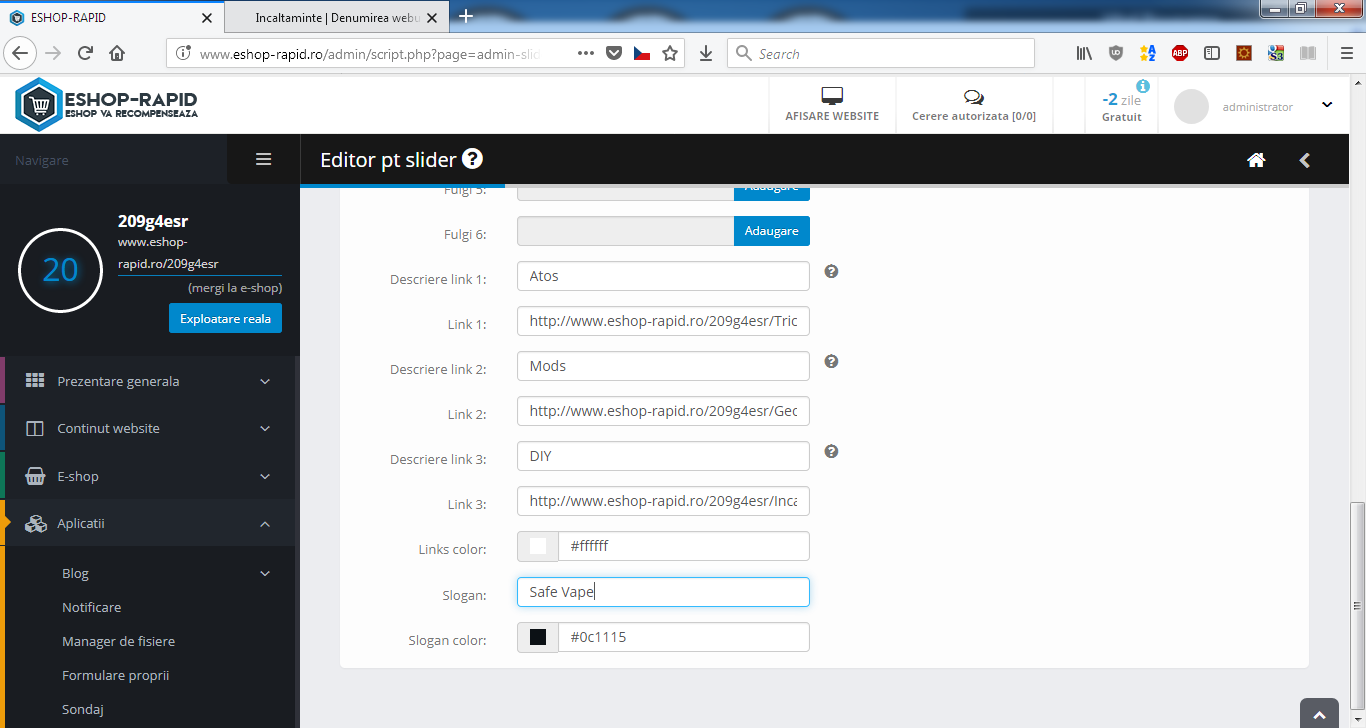Click the Links color hex field
The width and height of the screenshot is (1366, 728).
coord(684,546)
